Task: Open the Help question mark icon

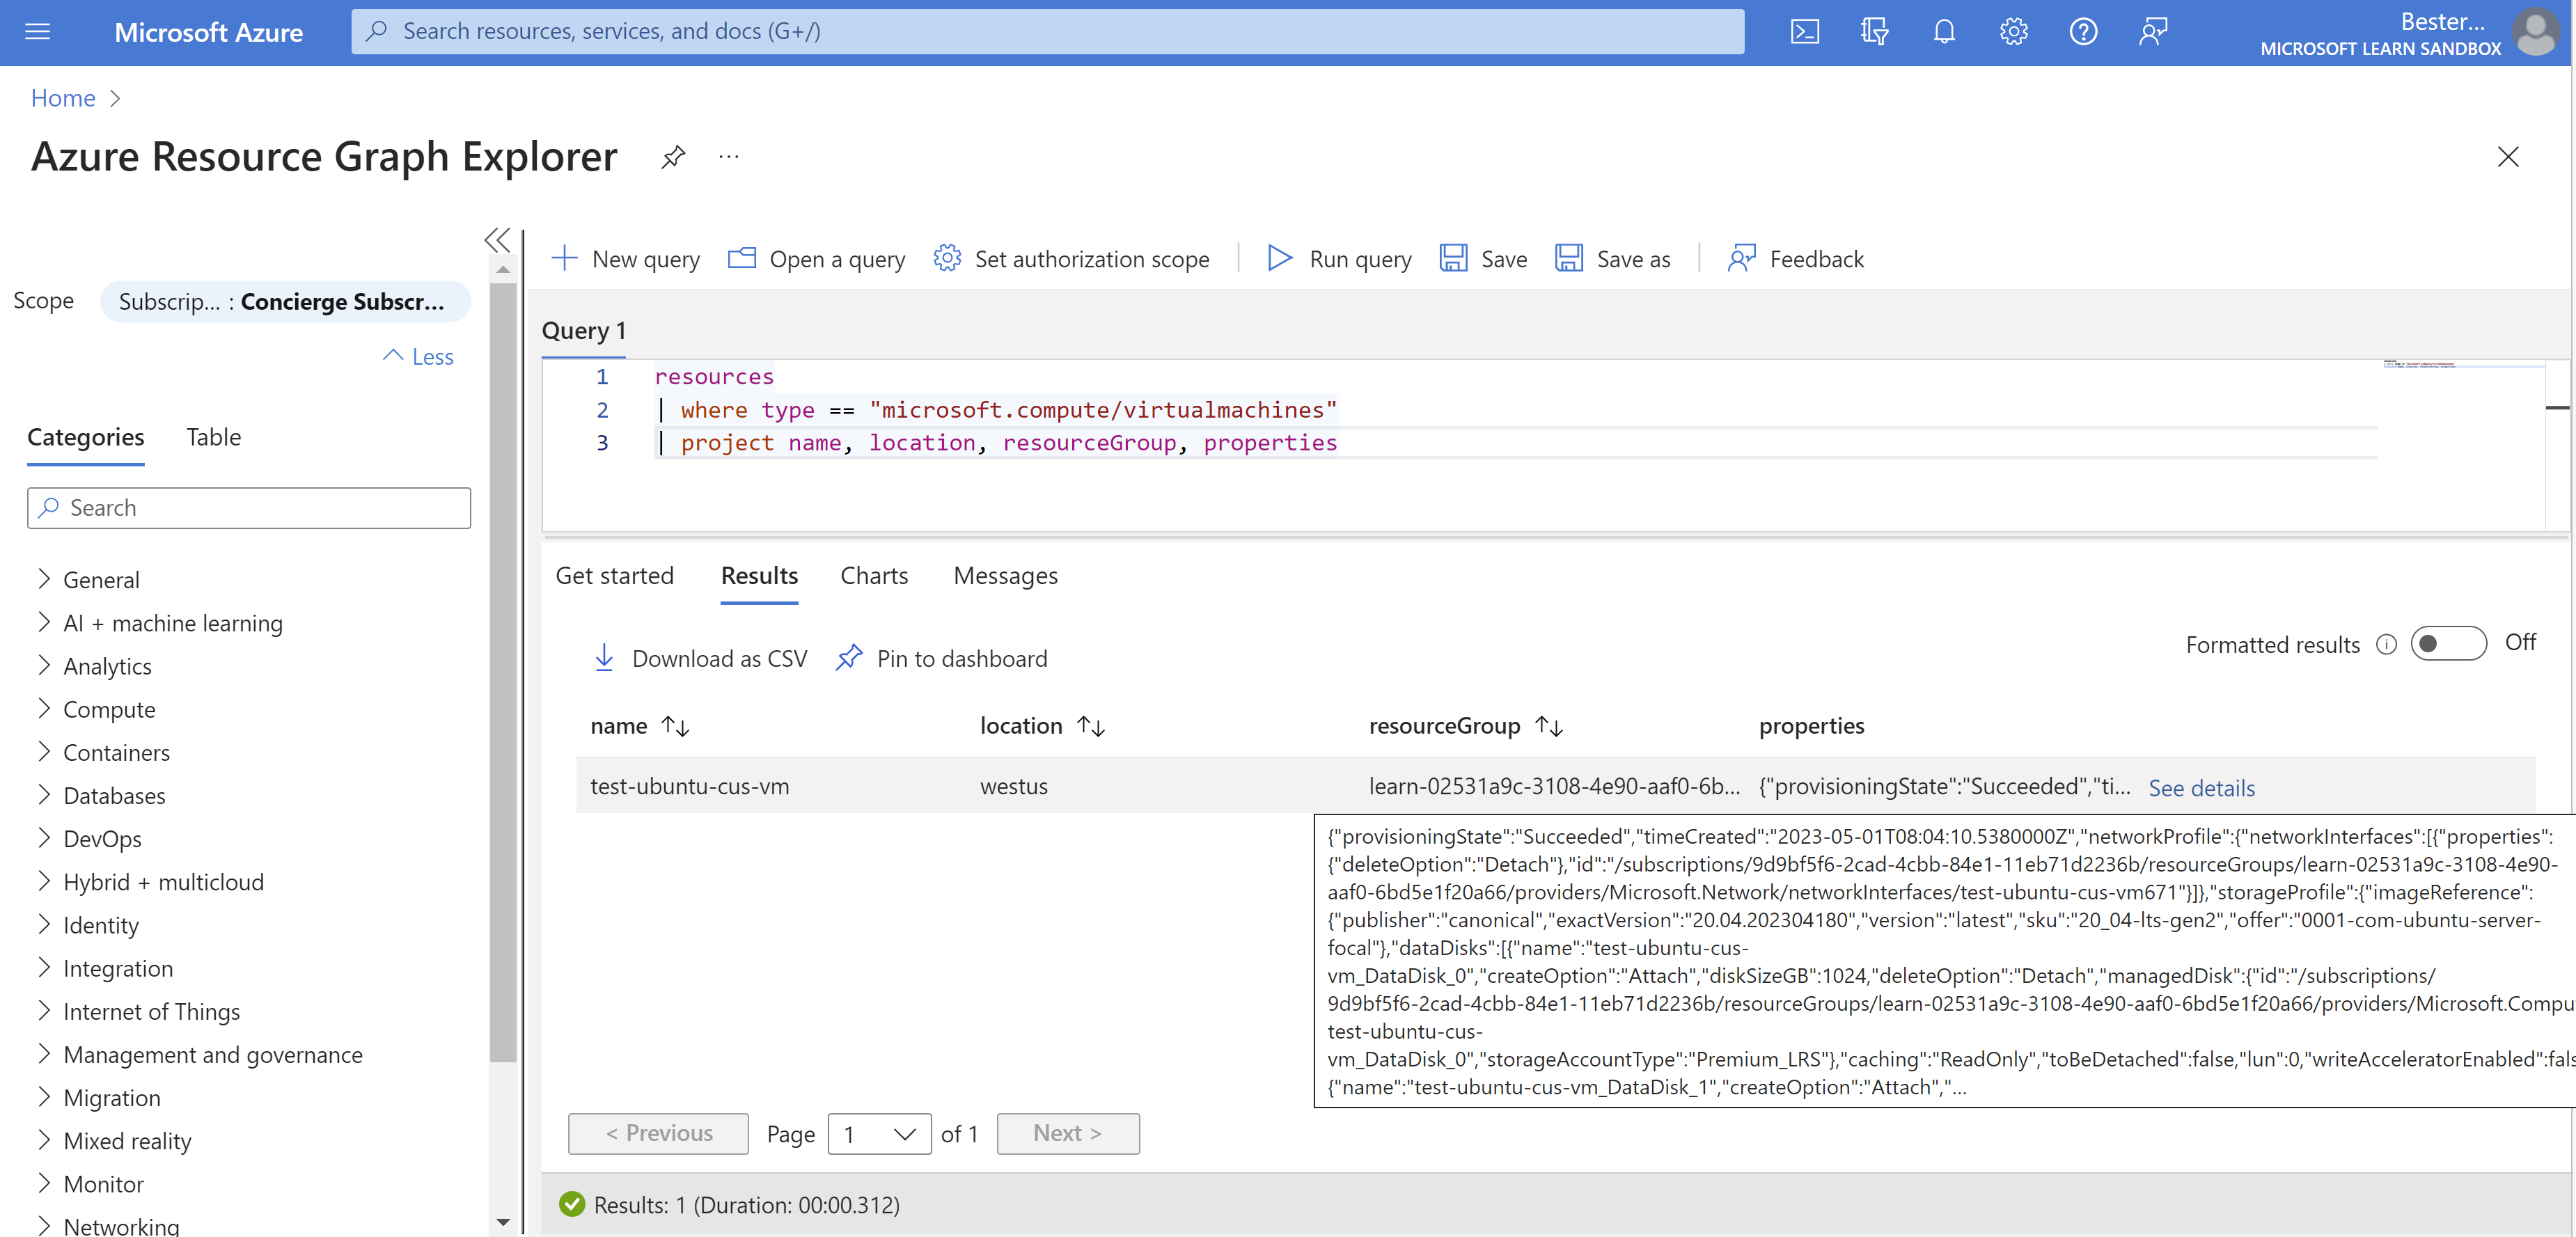Action: point(2083,32)
